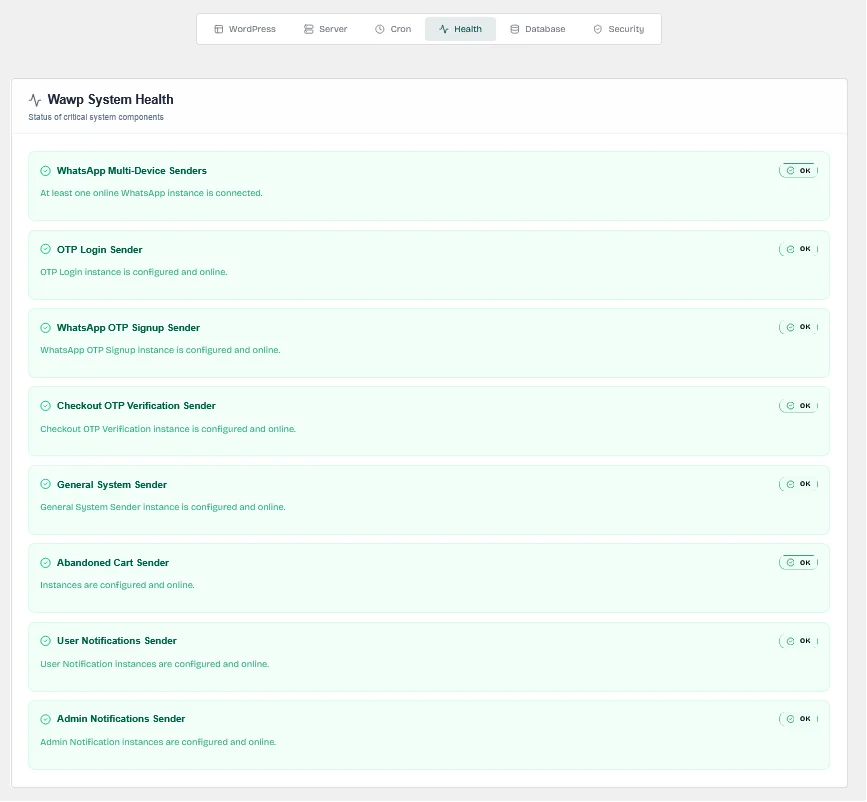Click OK badge for WhatsApp Multi-Device Senders

pos(798,170)
